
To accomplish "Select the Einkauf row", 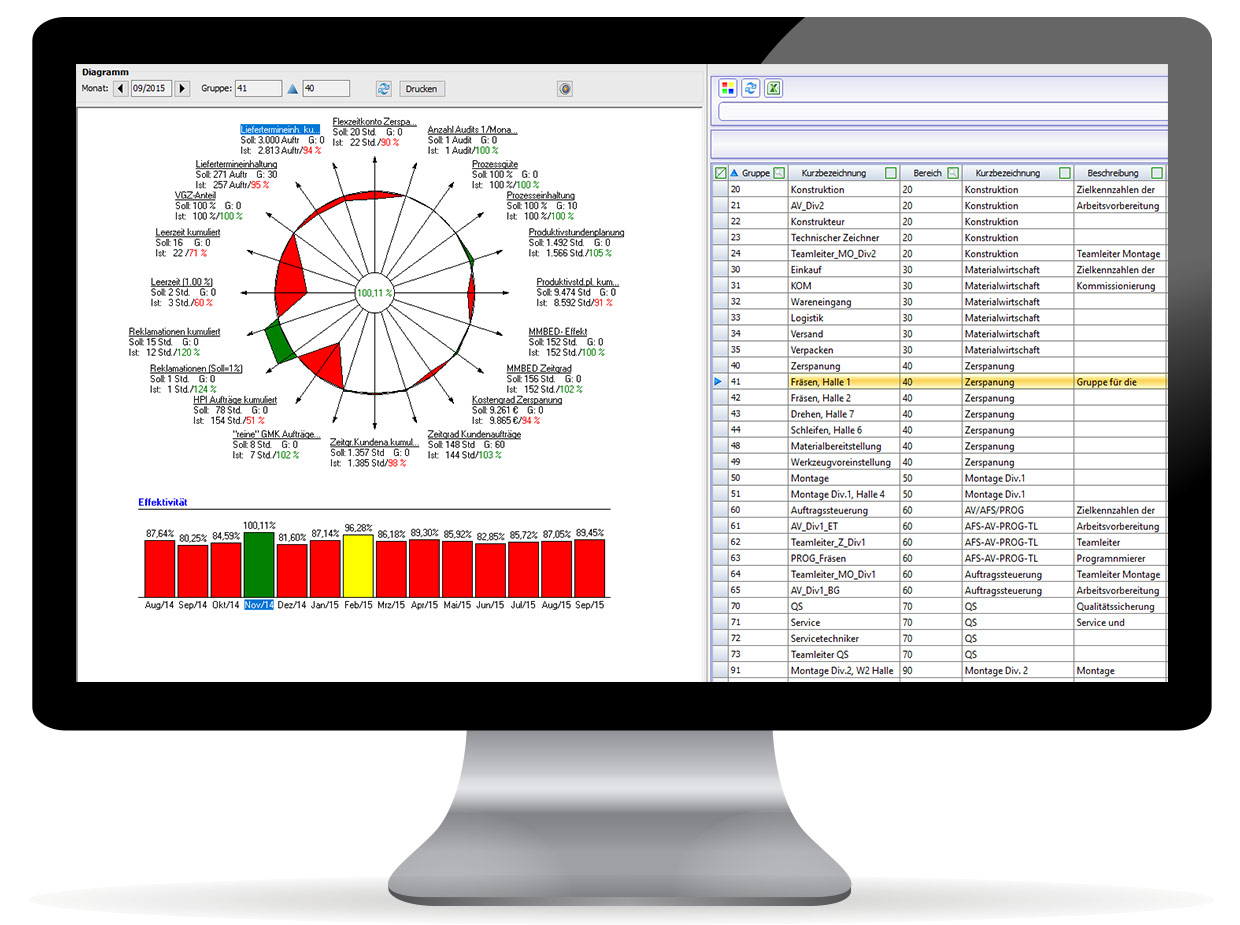I will [x=940, y=270].
